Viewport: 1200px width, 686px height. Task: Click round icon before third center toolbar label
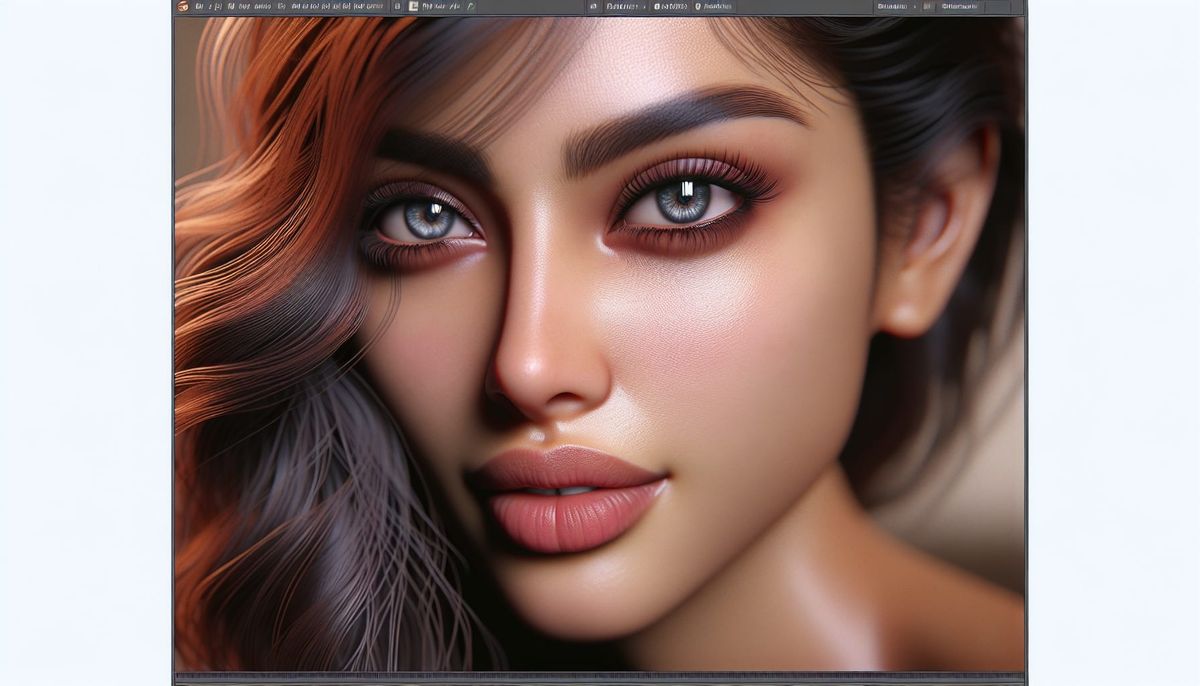click(x=698, y=6)
